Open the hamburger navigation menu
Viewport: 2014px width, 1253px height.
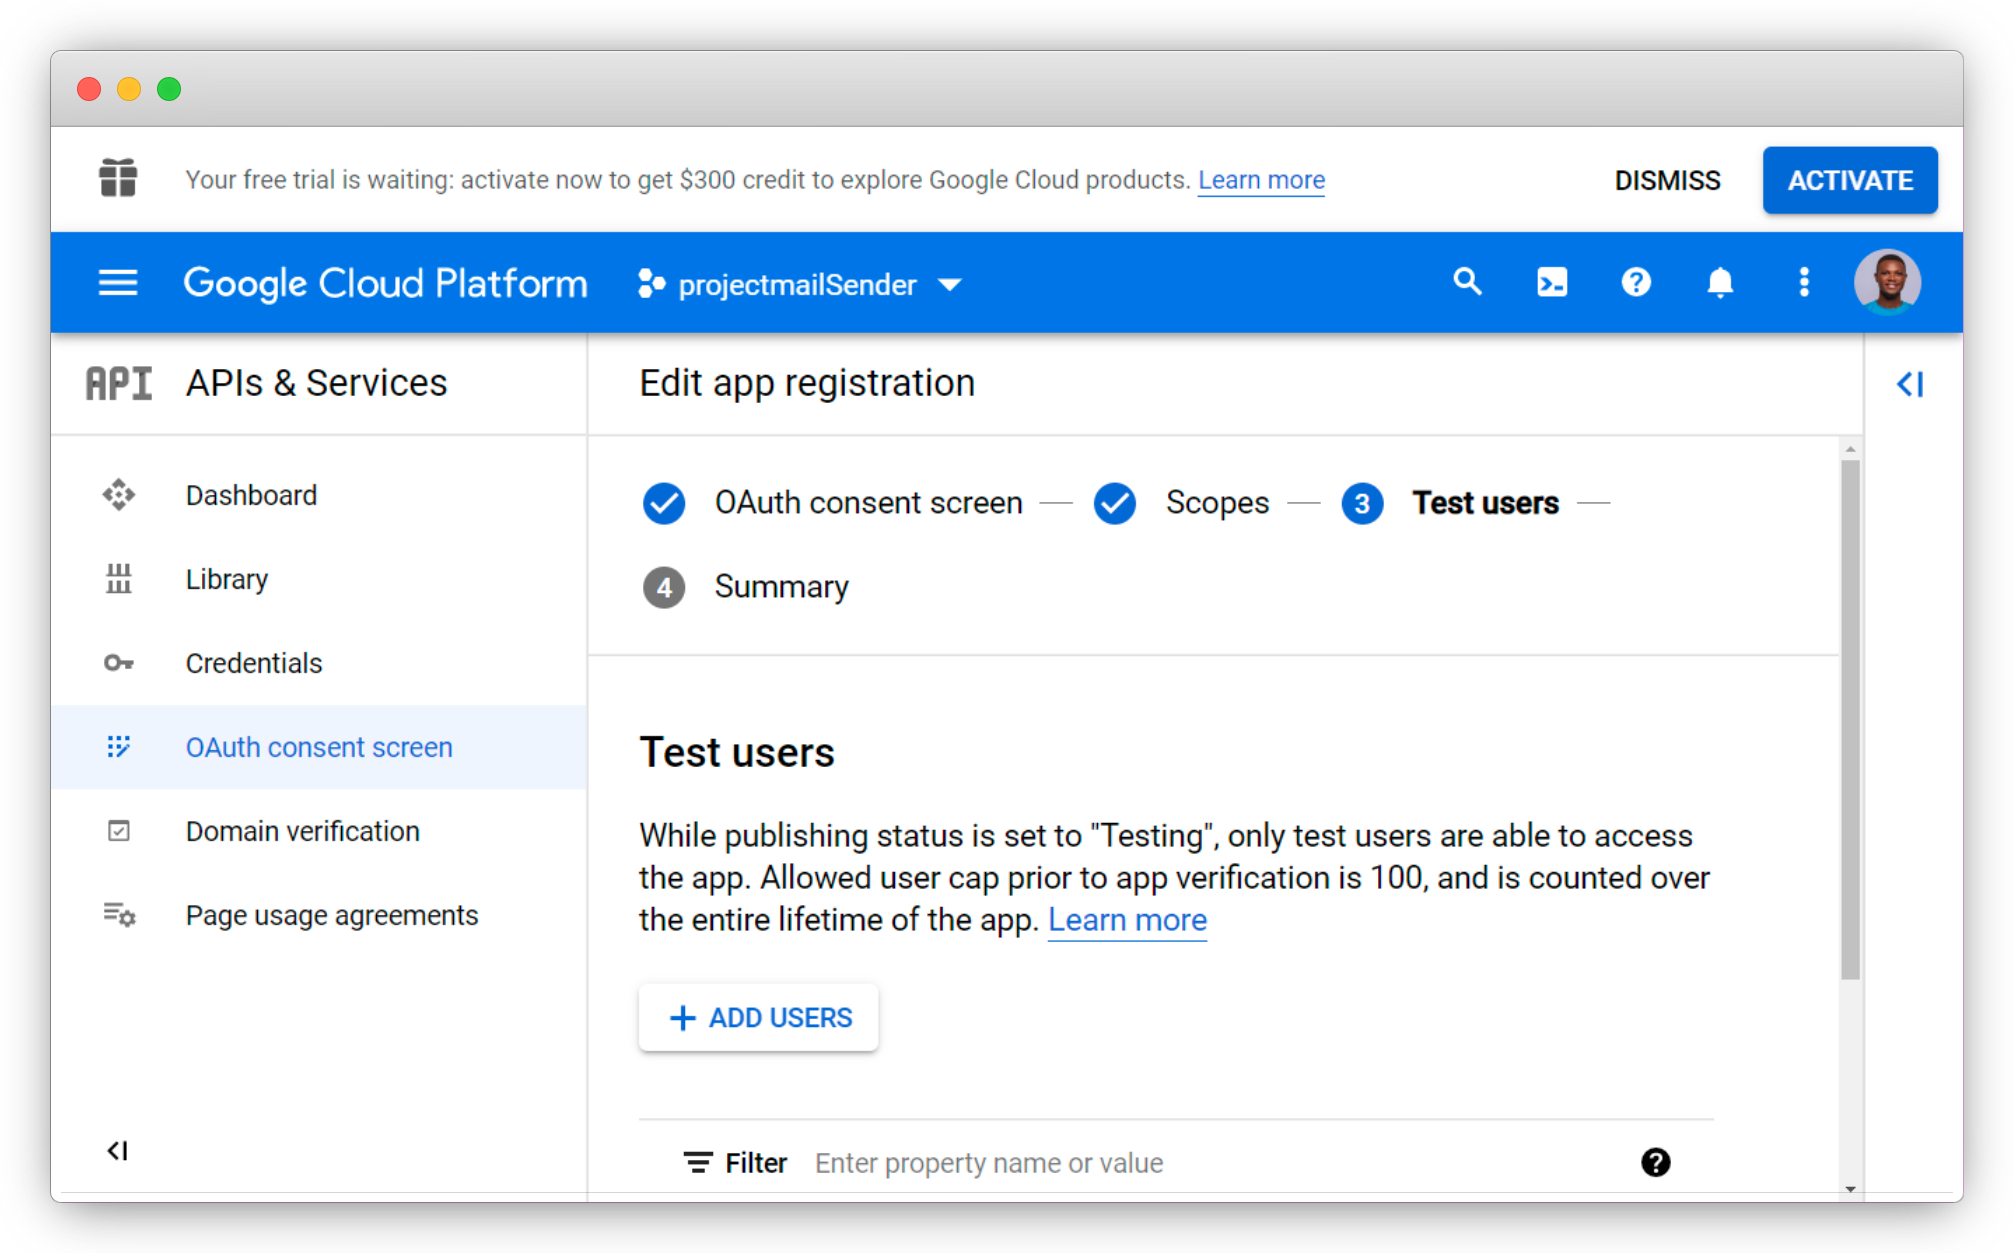click(x=118, y=283)
